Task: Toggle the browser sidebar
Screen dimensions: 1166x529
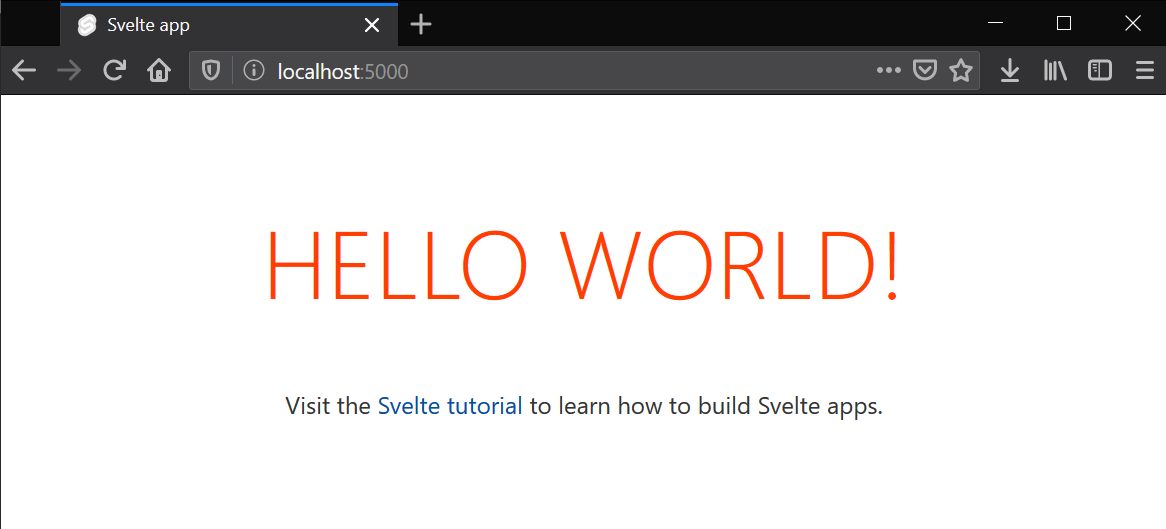Action: click(x=1100, y=70)
